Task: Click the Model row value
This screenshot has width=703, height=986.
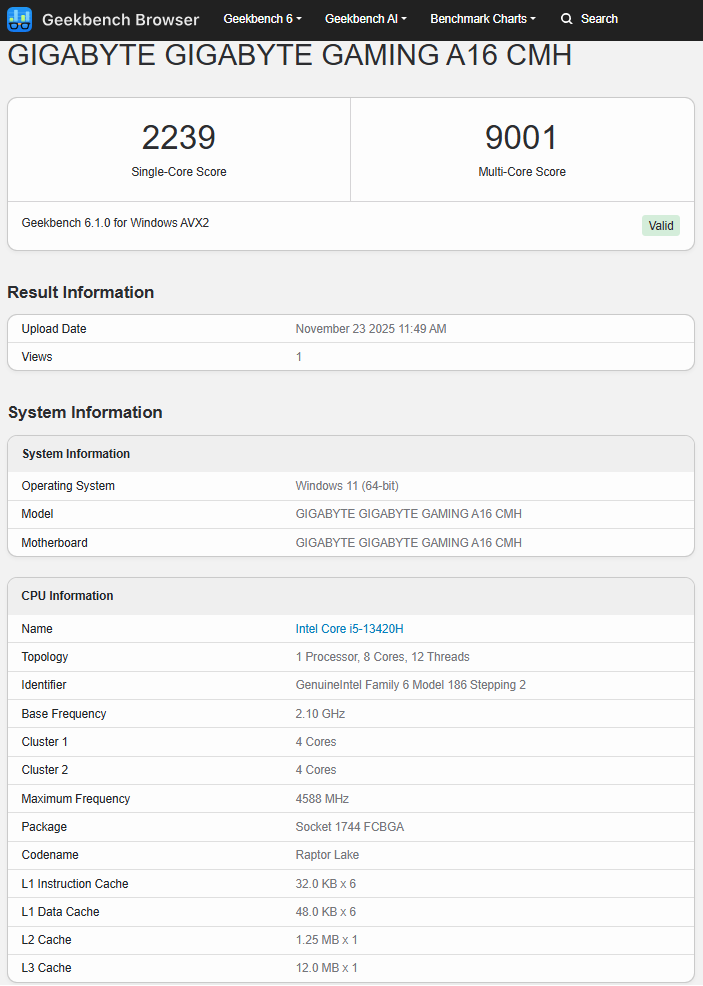Action: pyautogui.click(x=409, y=514)
